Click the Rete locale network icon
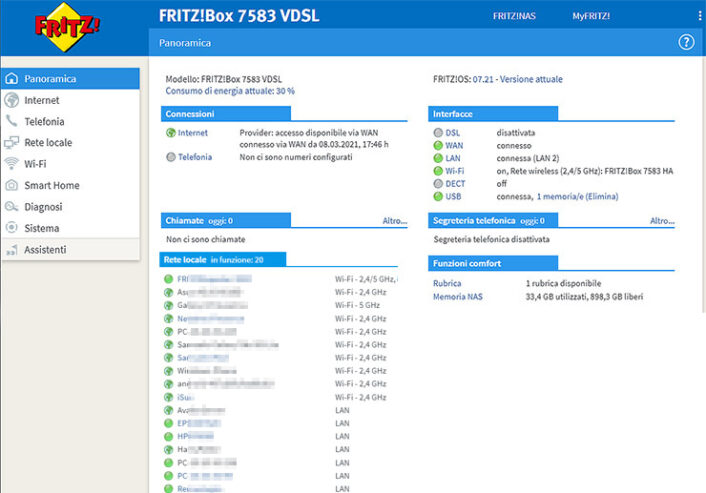The height and width of the screenshot is (493, 706). [x=11, y=143]
